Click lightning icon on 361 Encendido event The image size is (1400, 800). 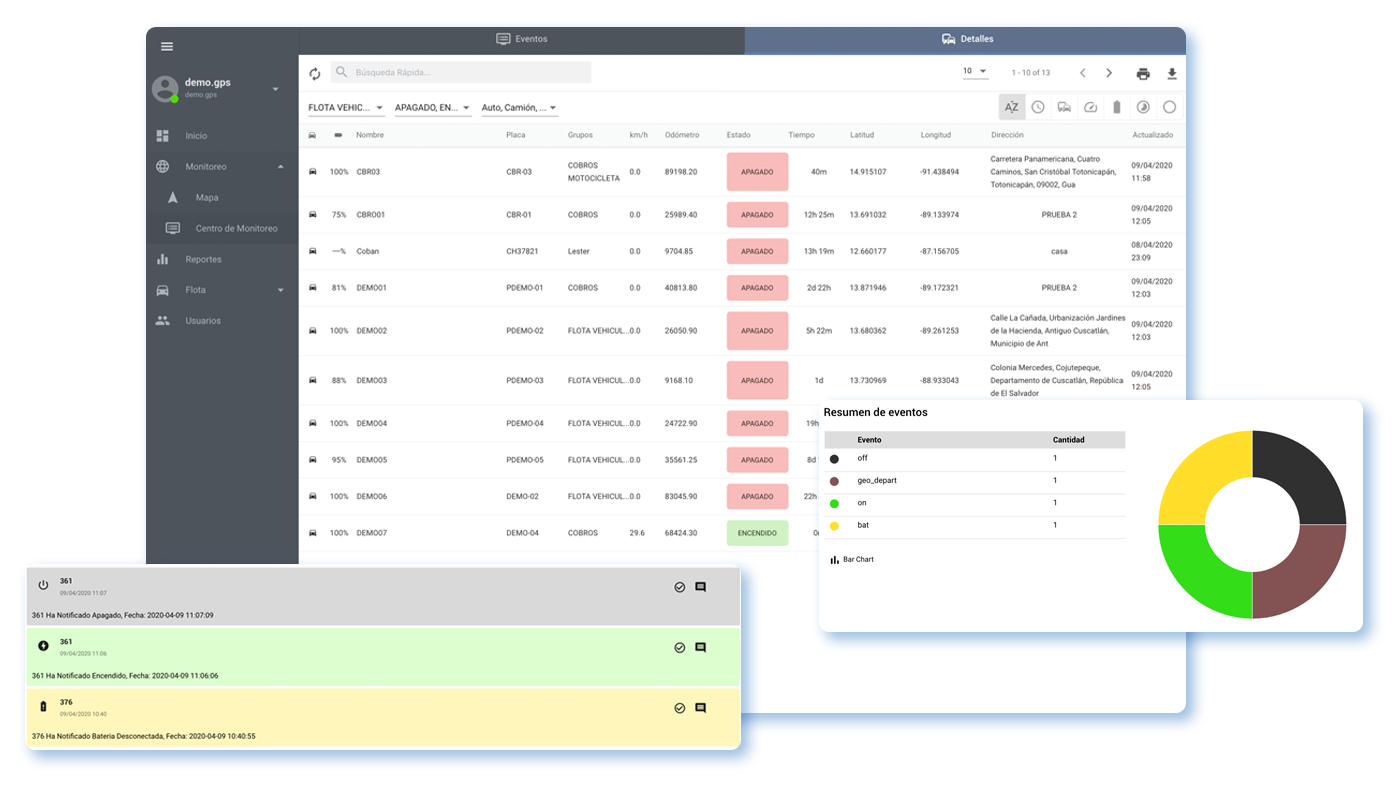coord(43,646)
